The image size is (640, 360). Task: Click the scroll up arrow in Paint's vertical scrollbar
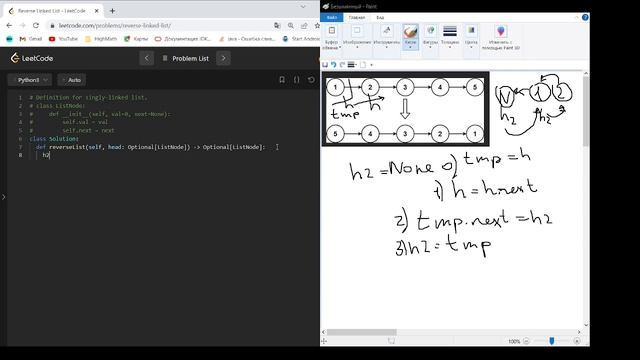coord(586,73)
